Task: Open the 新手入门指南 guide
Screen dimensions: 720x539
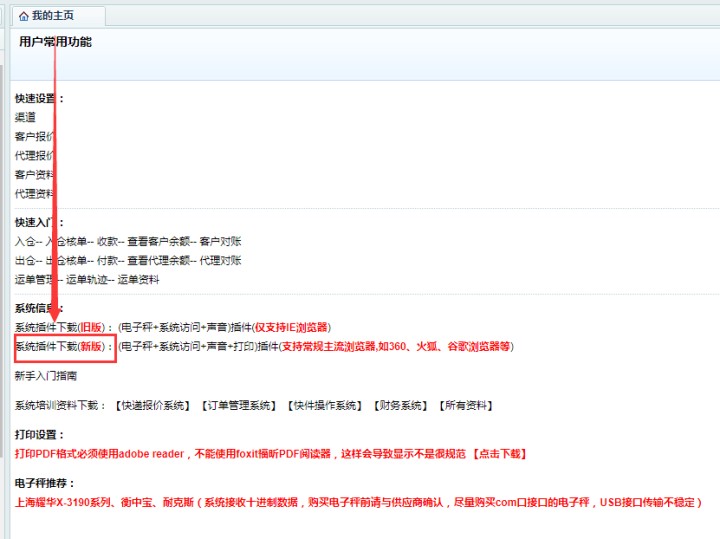Action: point(46,376)
